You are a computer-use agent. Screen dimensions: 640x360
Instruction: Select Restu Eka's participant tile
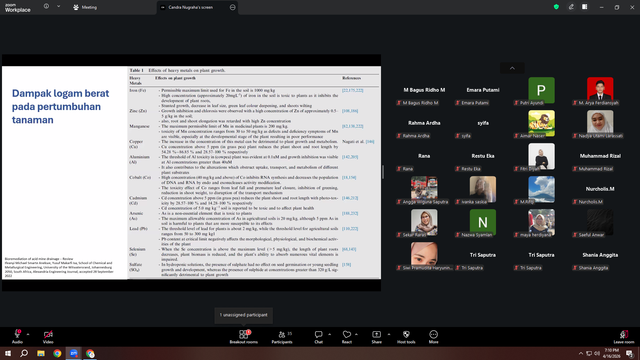(483, 157)
